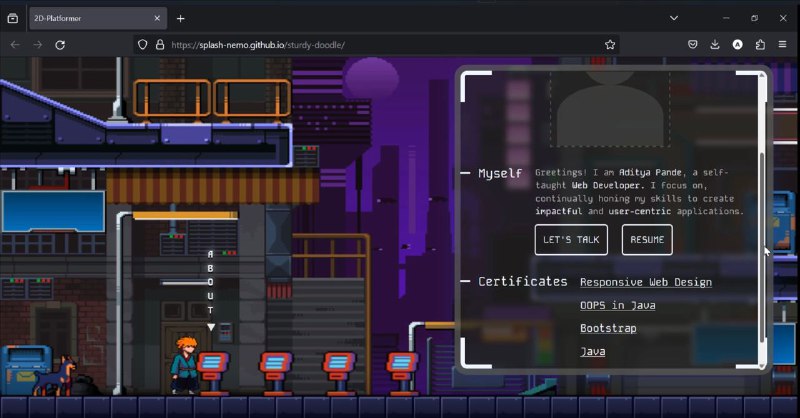Open the Java certificate link
This screenshot has width=800, height=418.
coord(592,352)
